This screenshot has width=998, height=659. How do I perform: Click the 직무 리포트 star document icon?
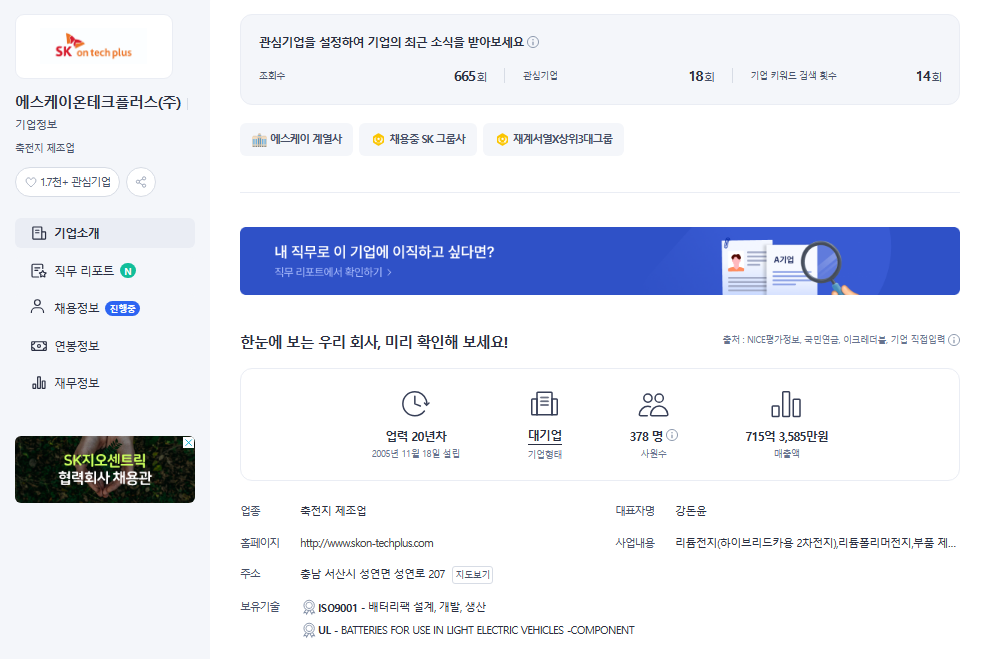[x=39, y=271]
